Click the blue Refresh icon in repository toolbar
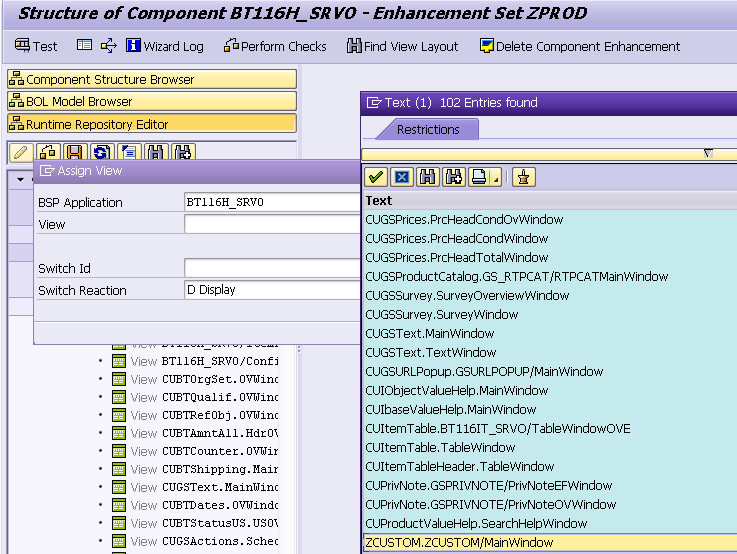737x554 pixels. pos(102,152)
